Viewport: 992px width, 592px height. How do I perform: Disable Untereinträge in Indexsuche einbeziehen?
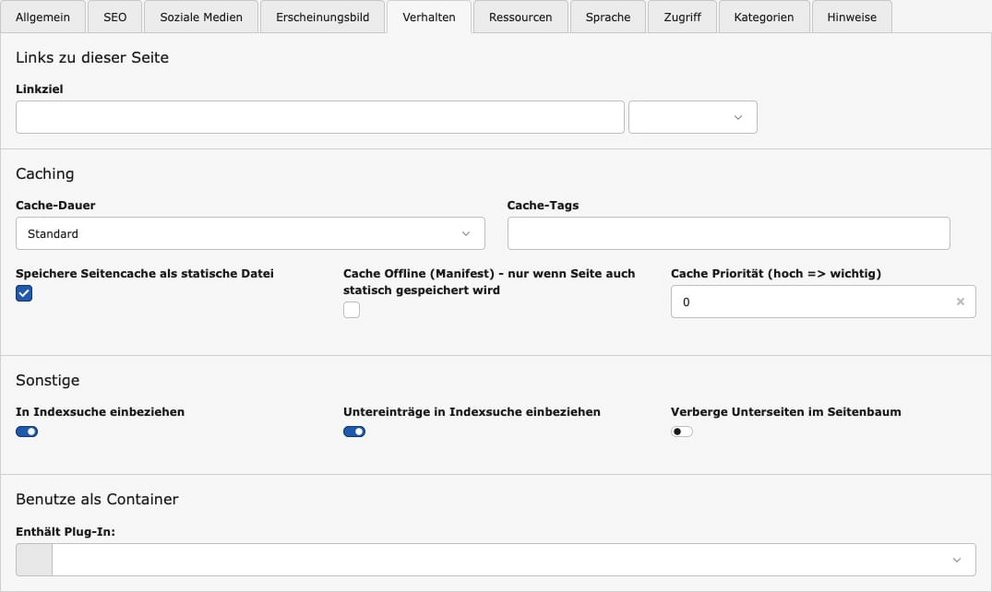354,432
